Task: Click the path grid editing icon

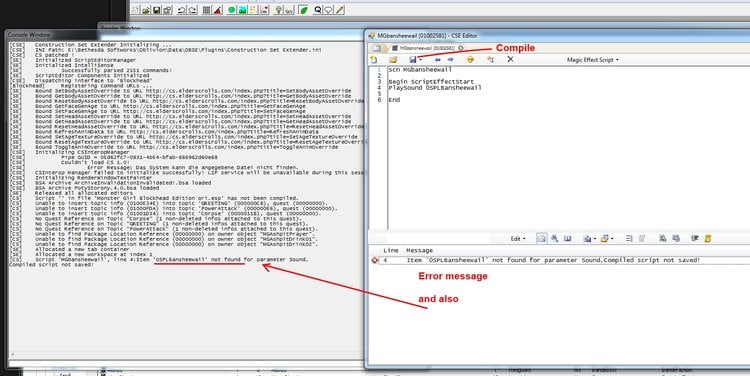Action: [x=254, y=10]
